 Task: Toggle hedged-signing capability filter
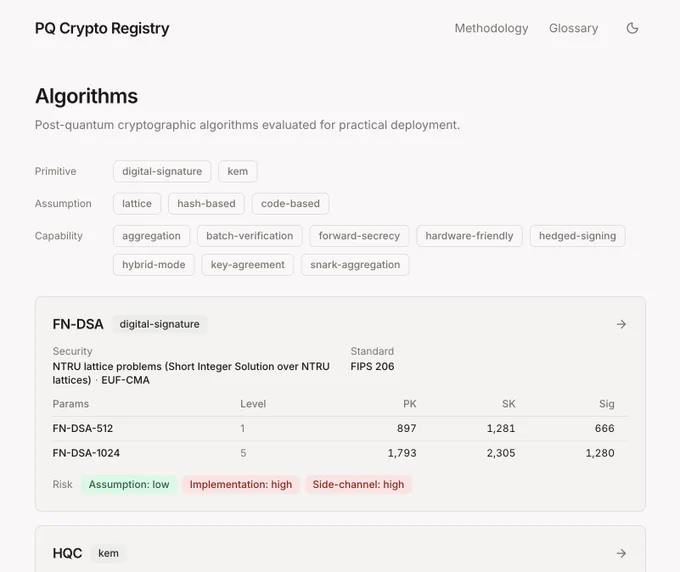pos(577,236)
